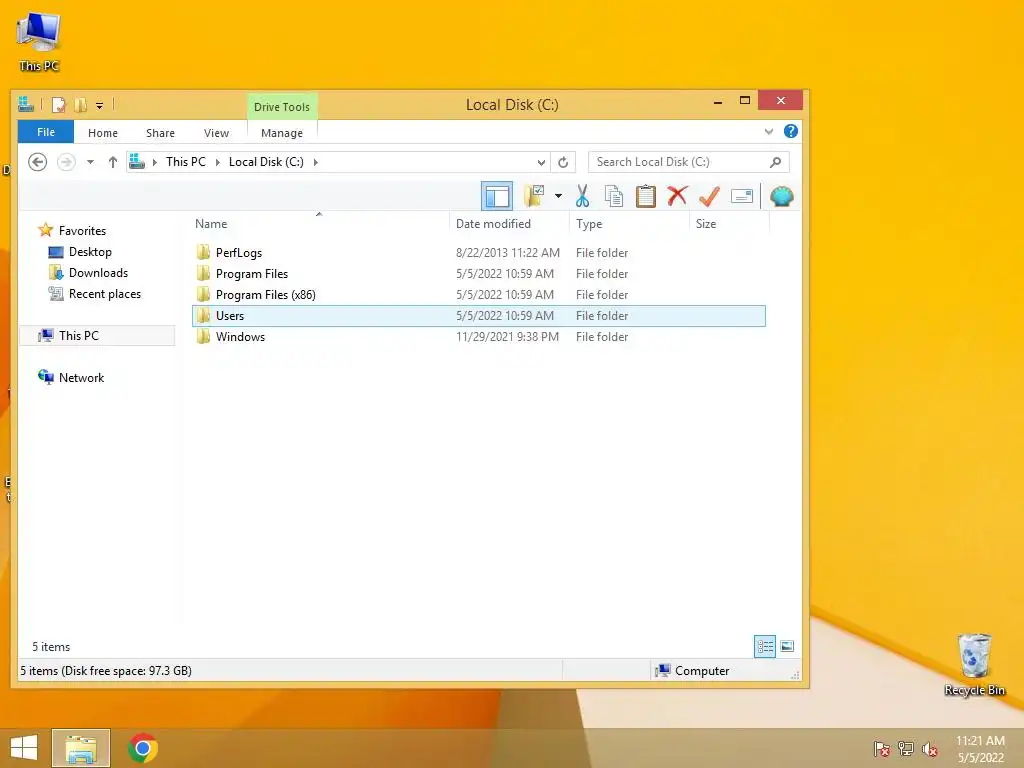1024x768 pixels.
Task: Open the folder options icon in toolbar
Action: pyautogui.click(x=535, y=195)
